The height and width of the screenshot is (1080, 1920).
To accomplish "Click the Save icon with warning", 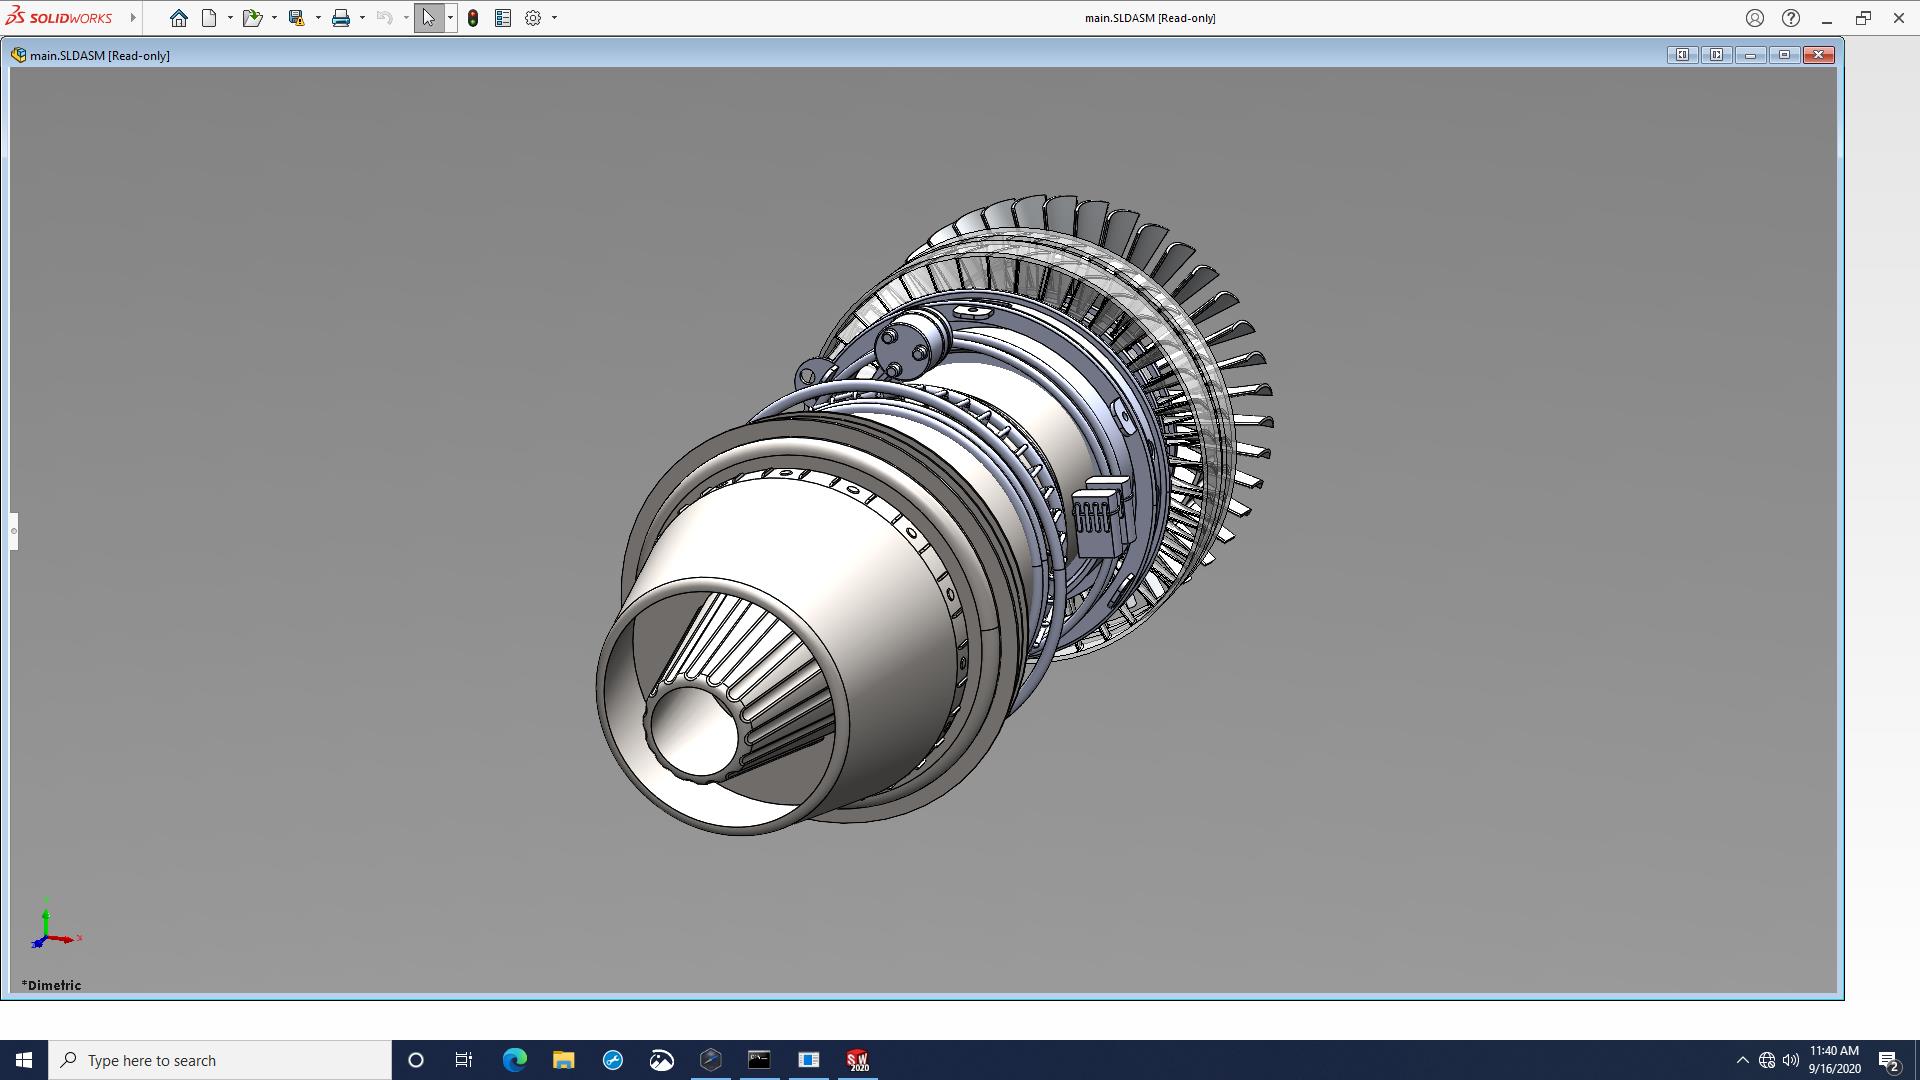I will (296, 18).
